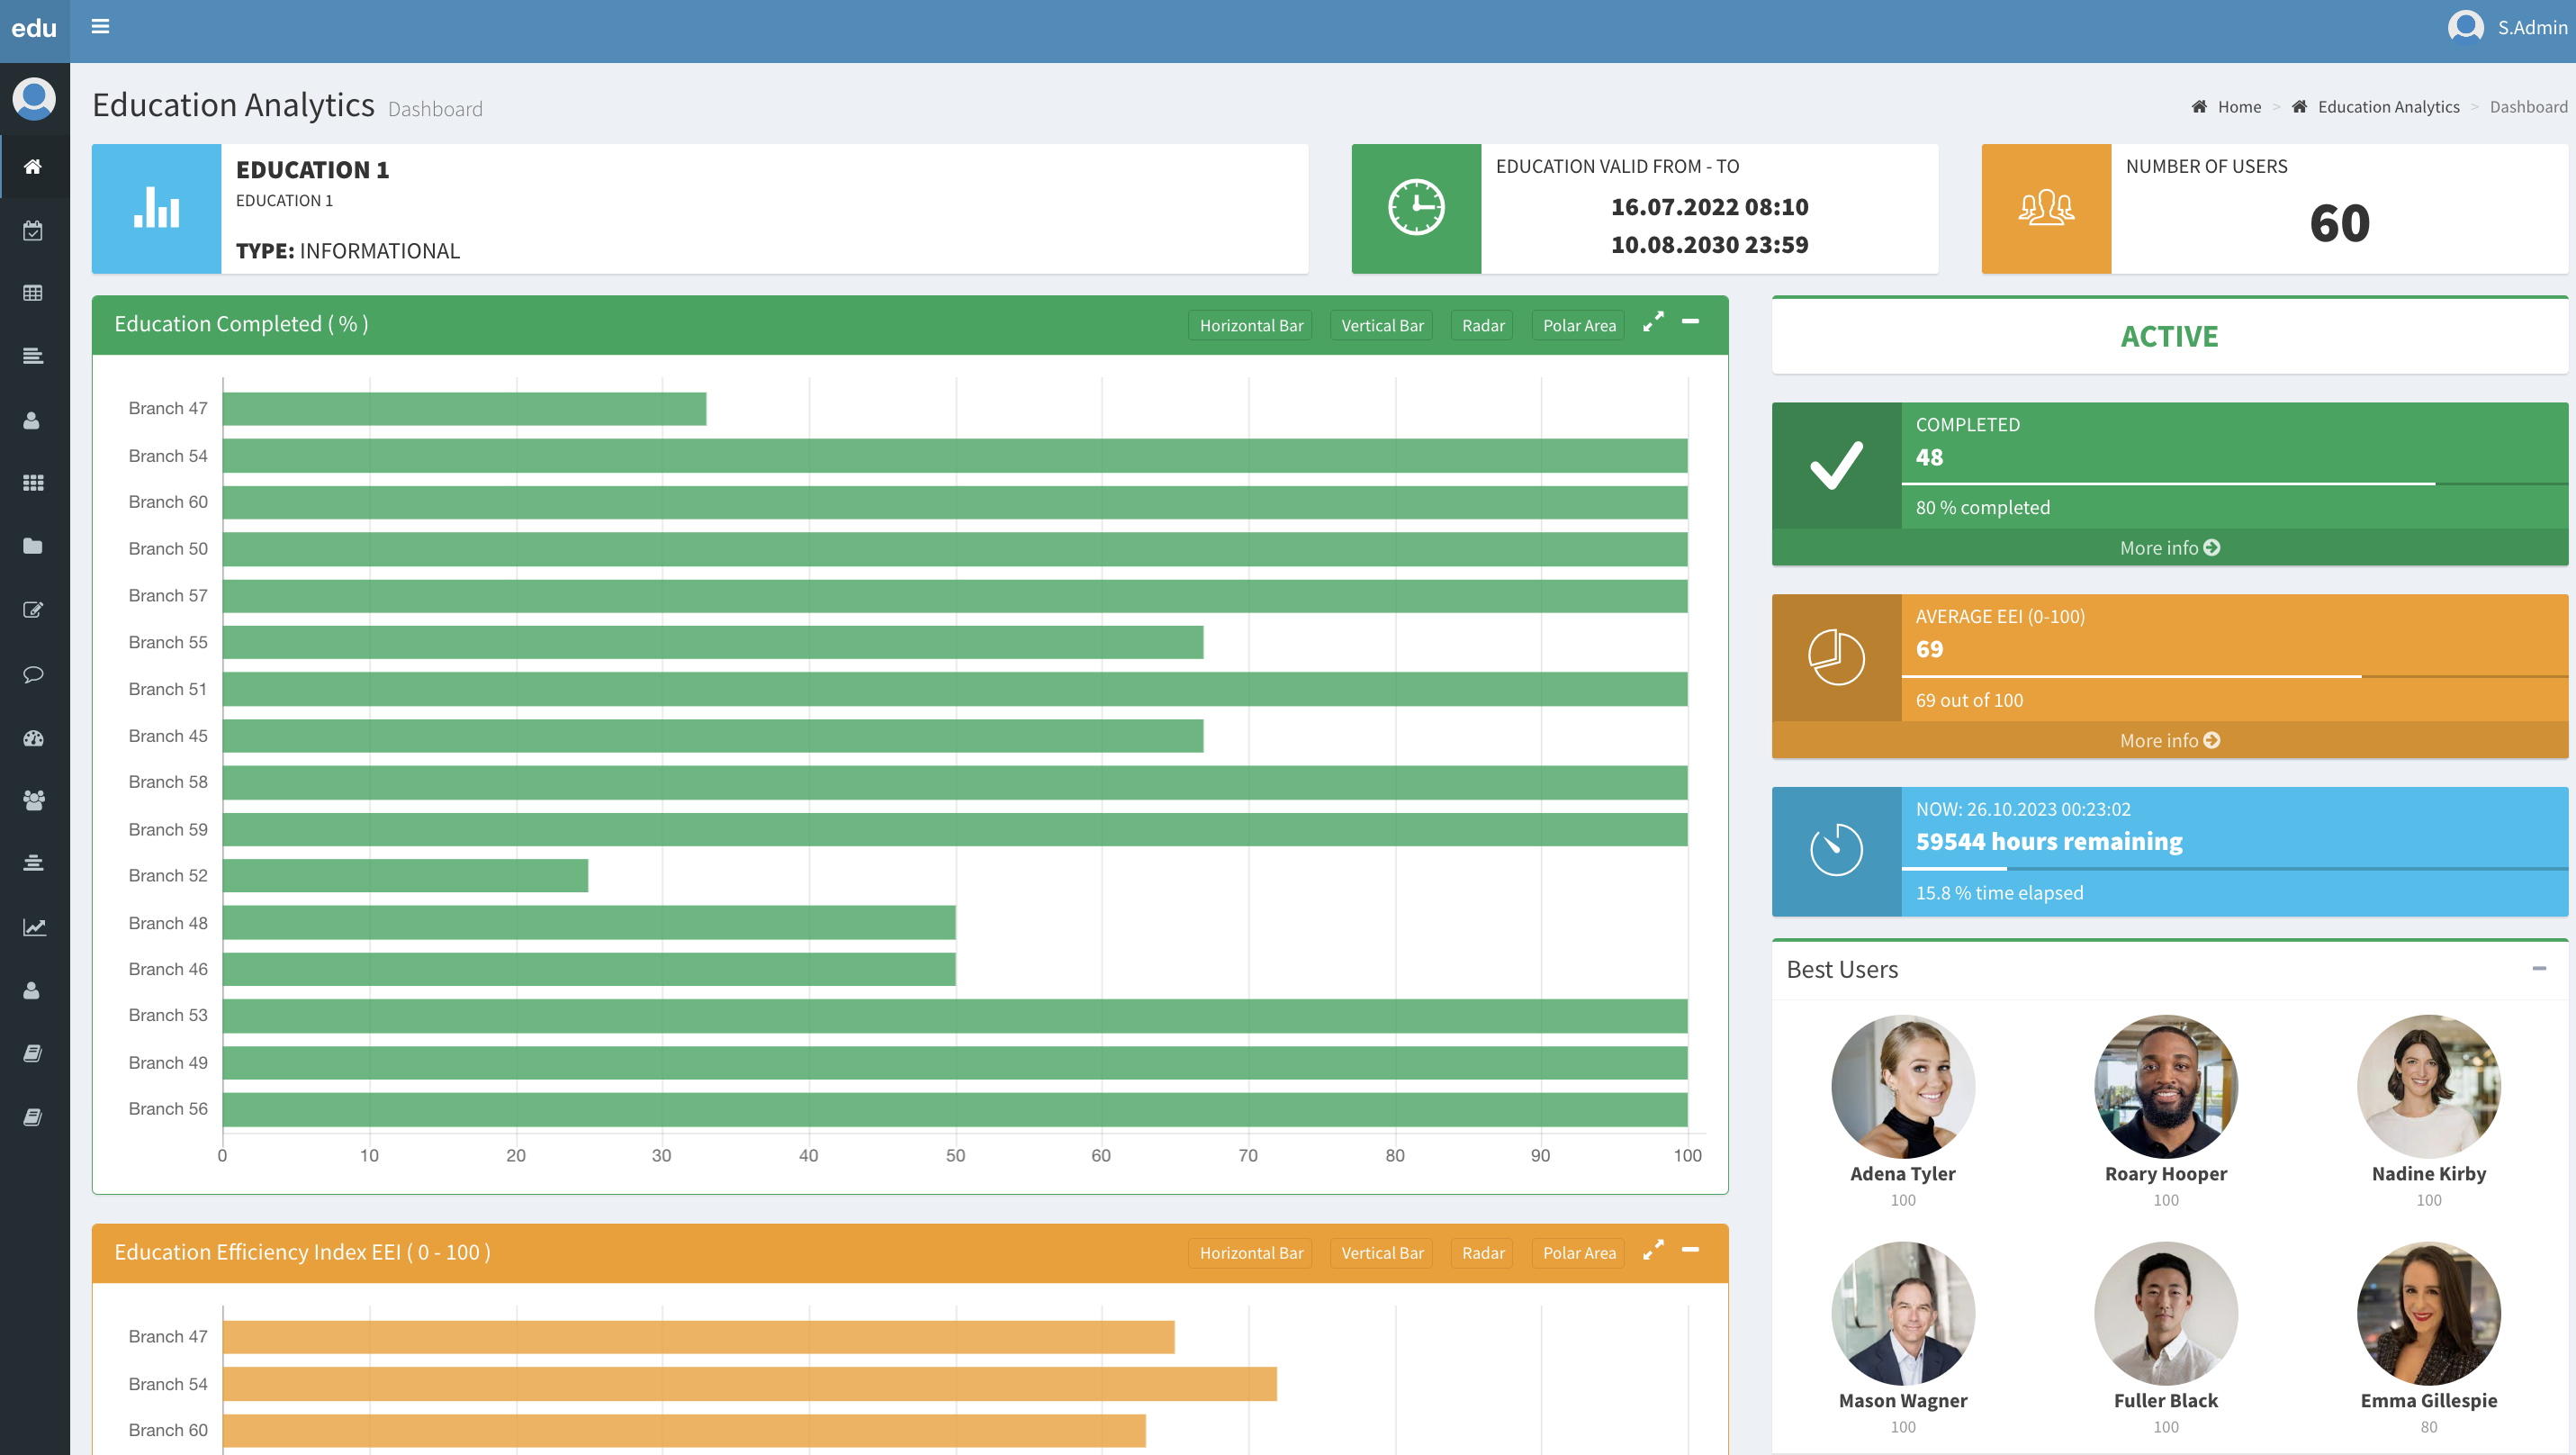This screenshot has height=1455, width=2576.
Task: Expand the Education Completed panel to fullscreen
Action: pyautogui.click(x=1654, y=322)
